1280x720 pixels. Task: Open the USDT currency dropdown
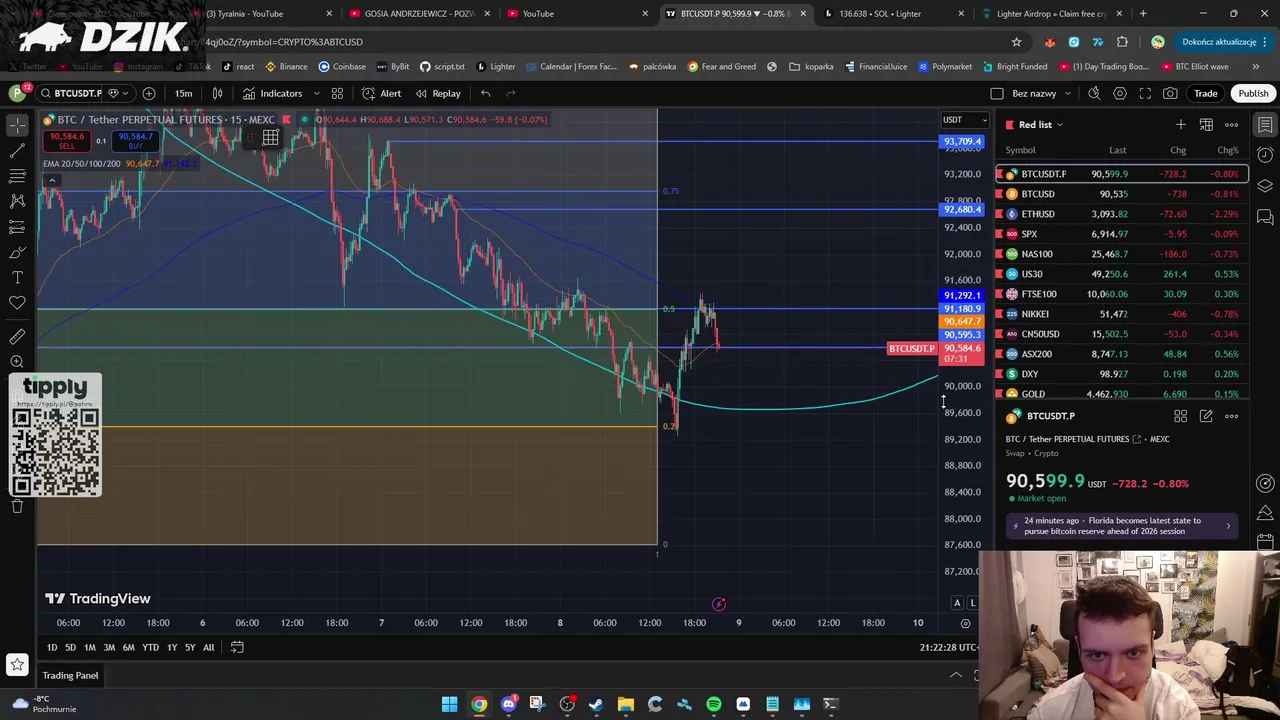click(x=964, y=120)
